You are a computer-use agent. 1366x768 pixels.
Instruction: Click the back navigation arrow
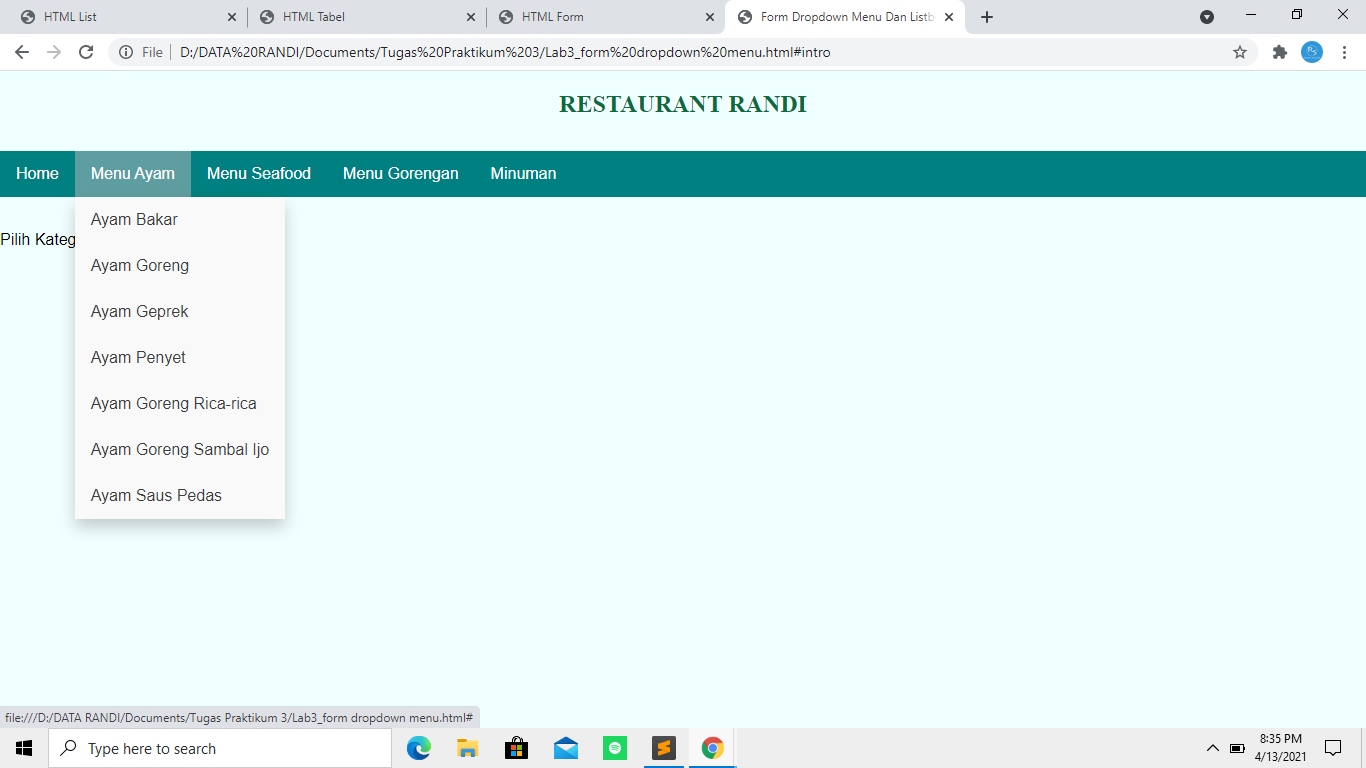pos(20,51)
